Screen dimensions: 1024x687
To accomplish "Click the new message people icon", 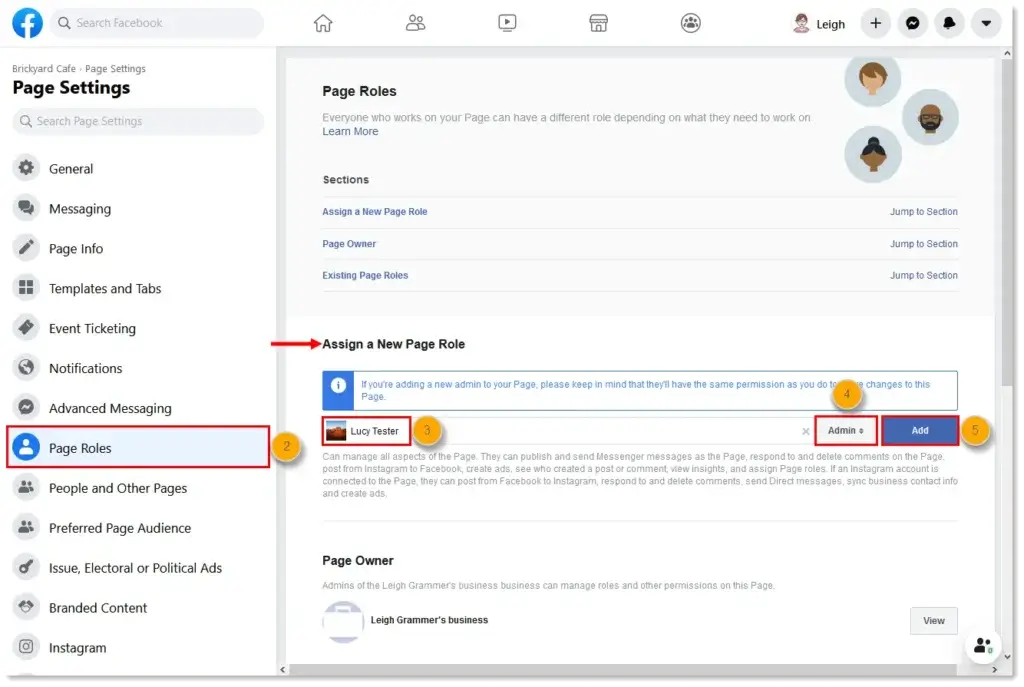I will (x=983, y=646).
